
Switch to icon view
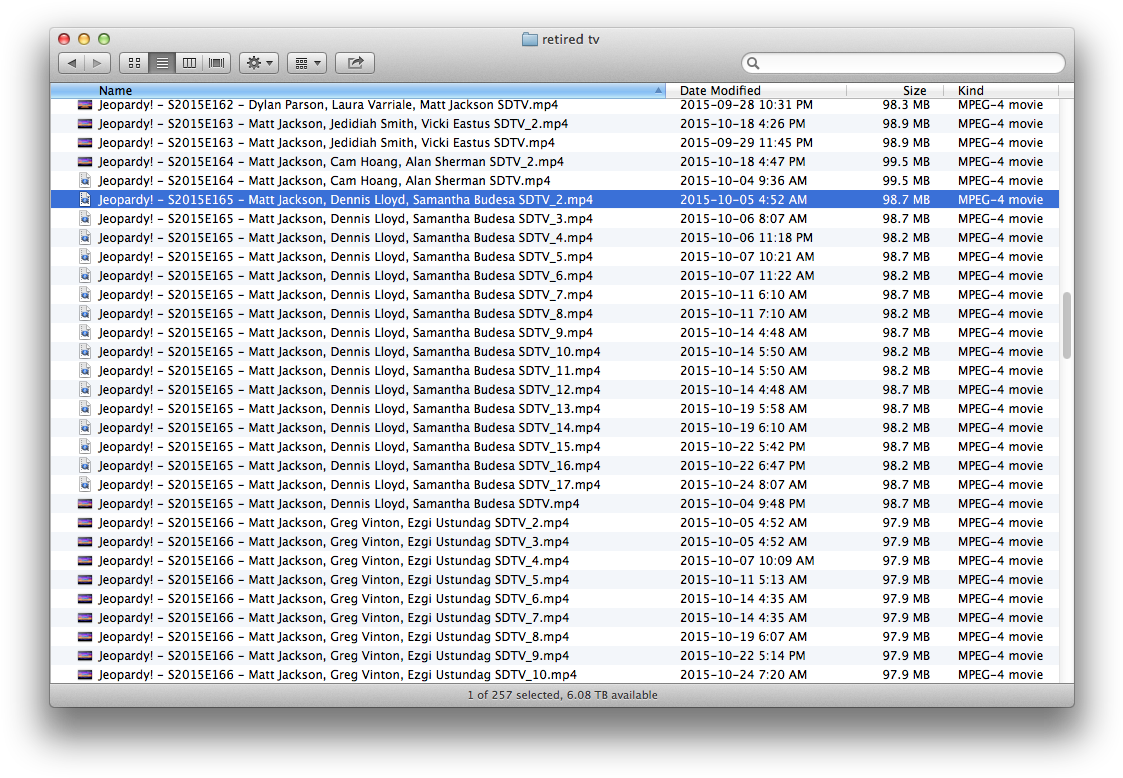tap(134, 63)
